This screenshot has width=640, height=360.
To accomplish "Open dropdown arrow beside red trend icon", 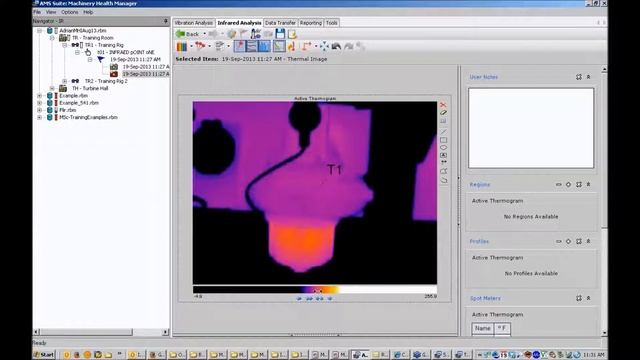I will [x=209, y=47].
